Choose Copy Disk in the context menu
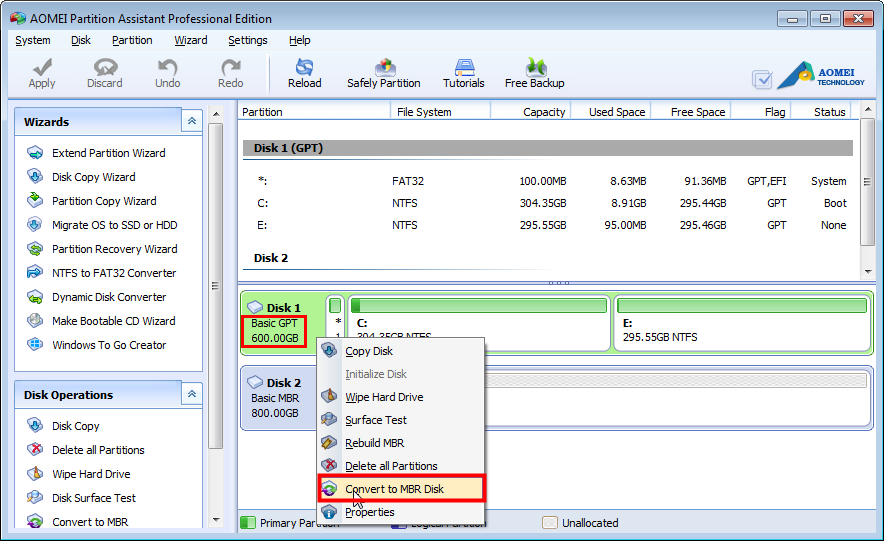Image resolution: width=884 pixels, height=541 pixels. coord(401,351)
